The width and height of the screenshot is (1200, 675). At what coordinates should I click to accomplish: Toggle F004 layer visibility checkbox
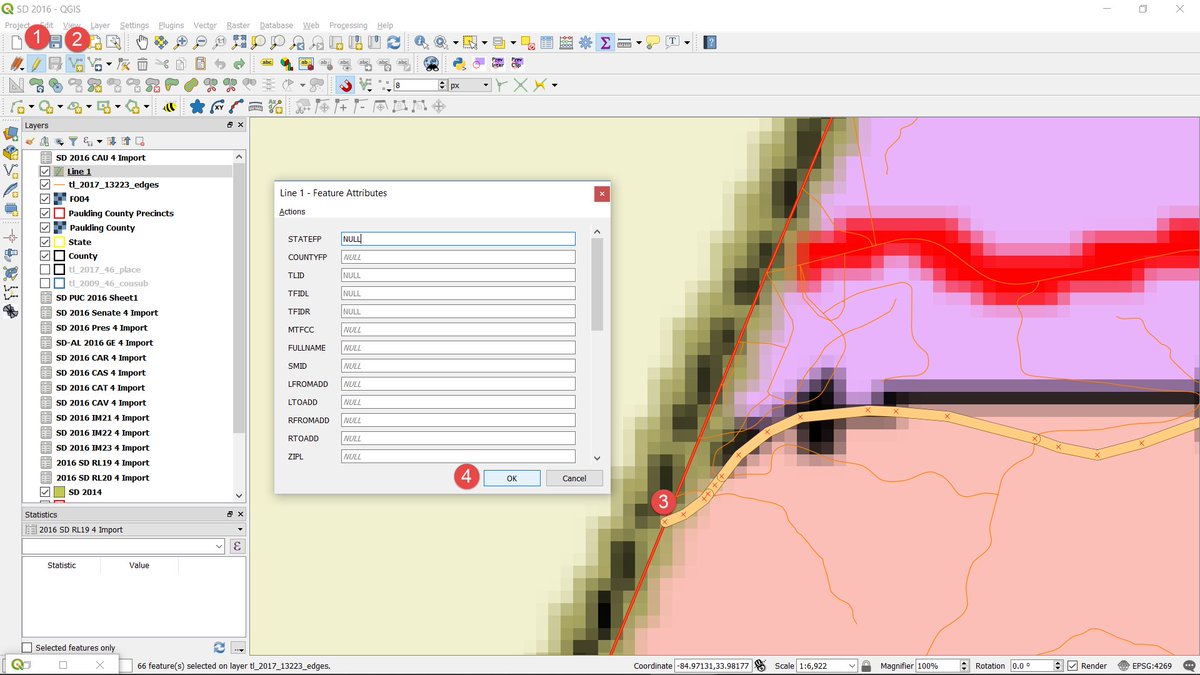(45, 199)
